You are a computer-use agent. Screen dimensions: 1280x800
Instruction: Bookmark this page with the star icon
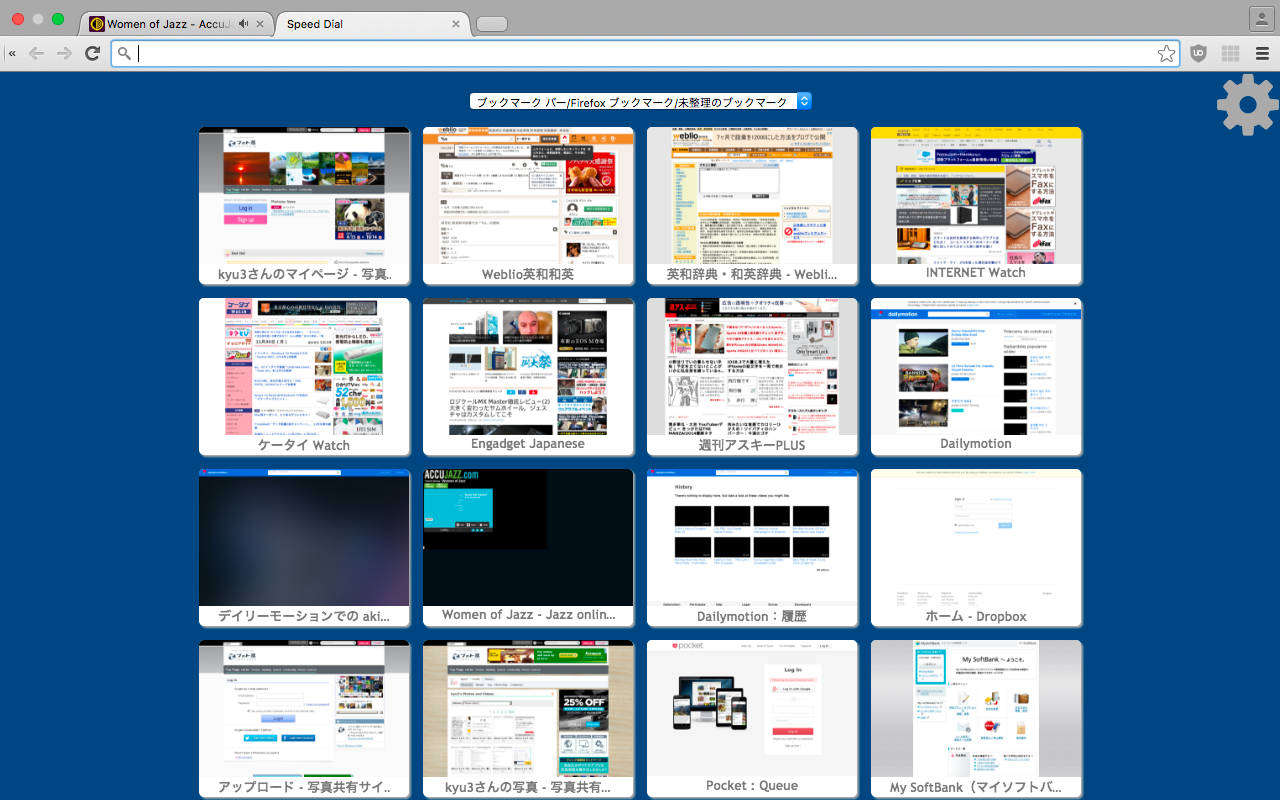(1166, 54)
